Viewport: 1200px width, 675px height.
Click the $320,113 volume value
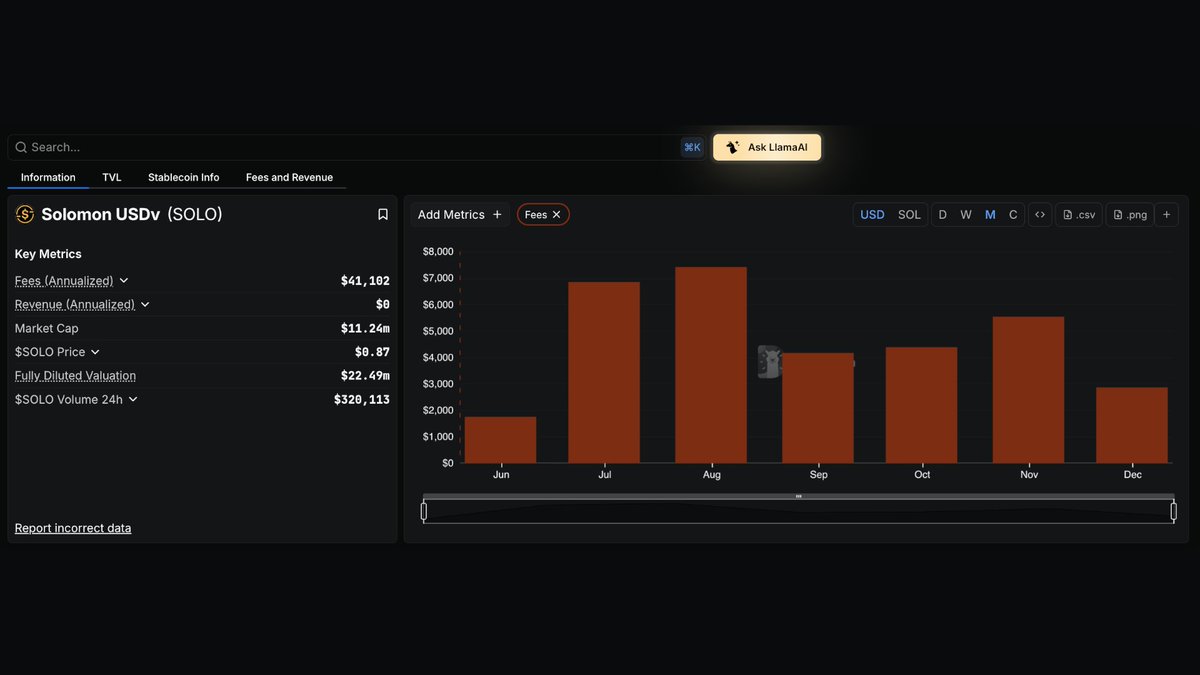pos(362,399)
